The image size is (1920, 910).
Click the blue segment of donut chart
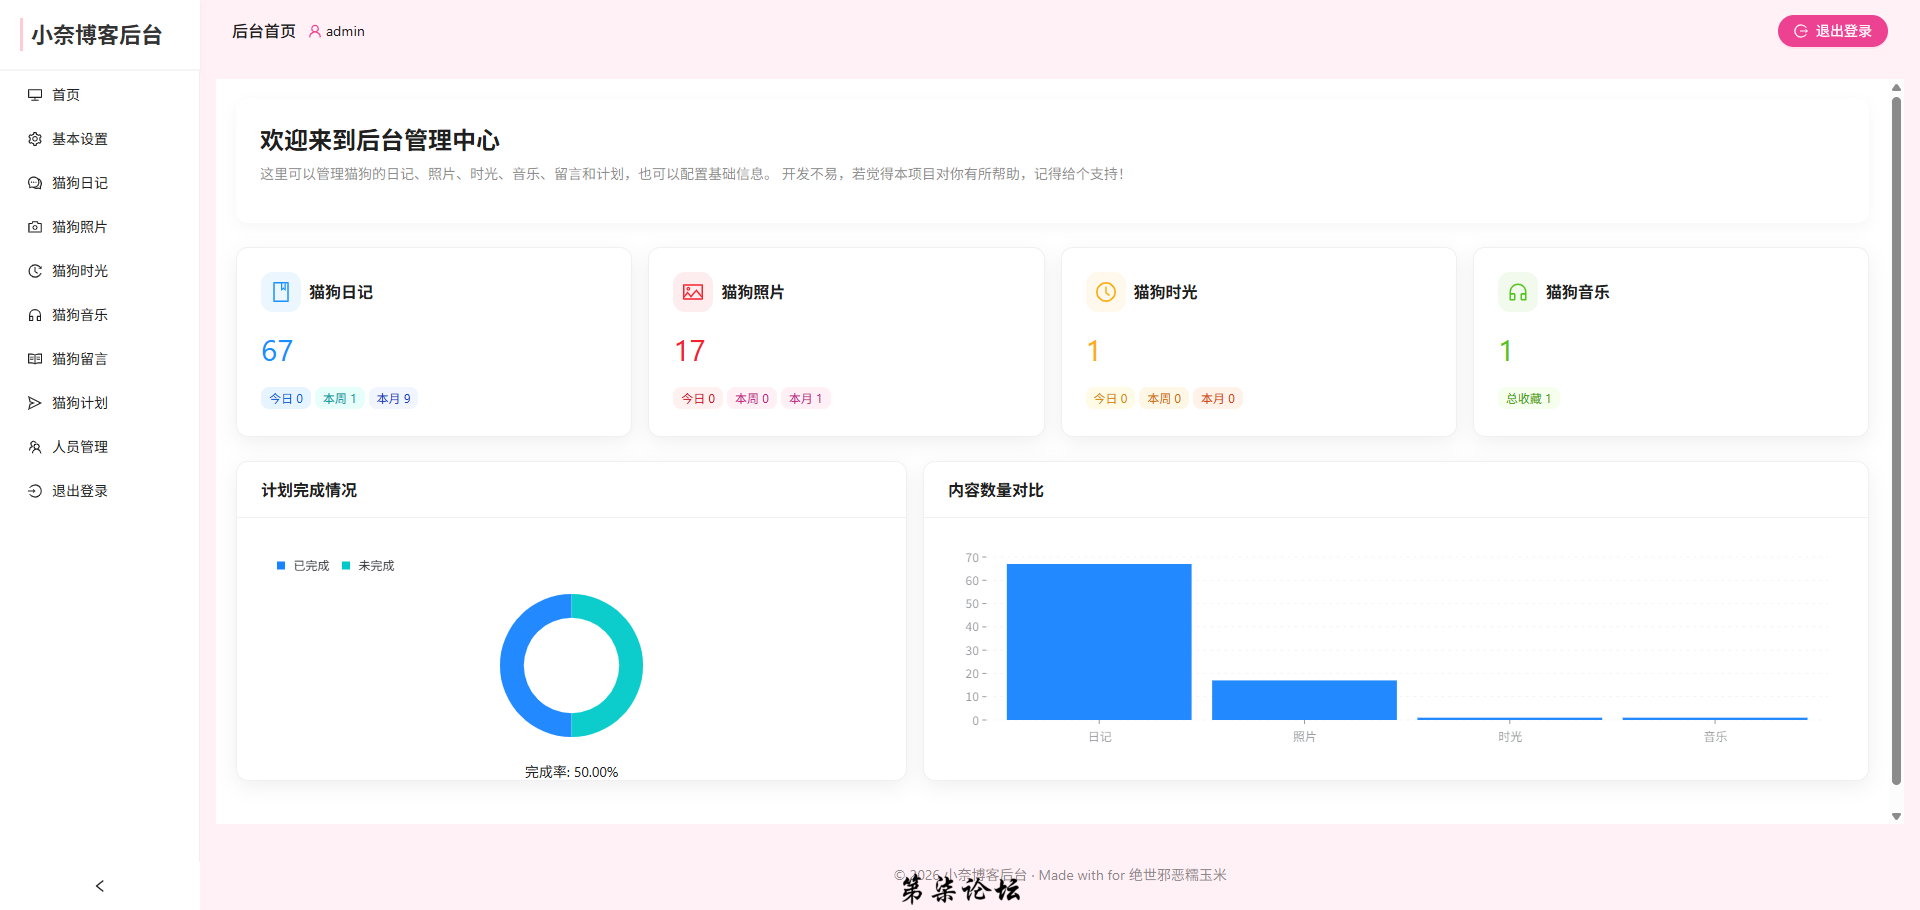(x=513, y=666)
